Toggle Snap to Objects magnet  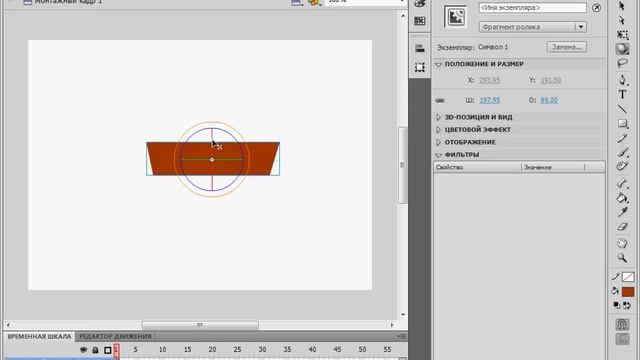click(622, 324)
